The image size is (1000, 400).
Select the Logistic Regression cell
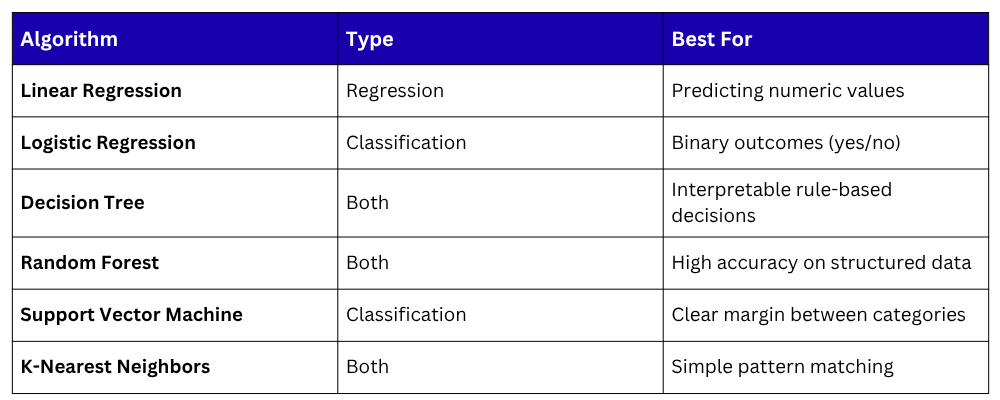(108, 143)
